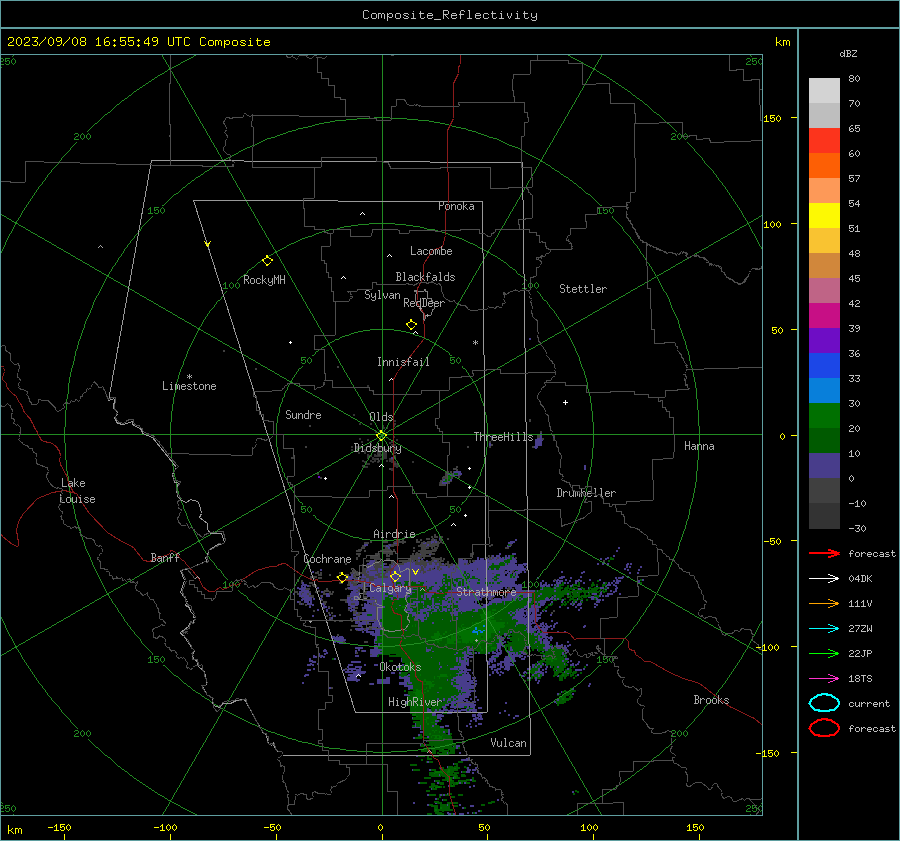The image size is (900, 841).
Task: Click the ThreeHills map label
Action: 503,437
